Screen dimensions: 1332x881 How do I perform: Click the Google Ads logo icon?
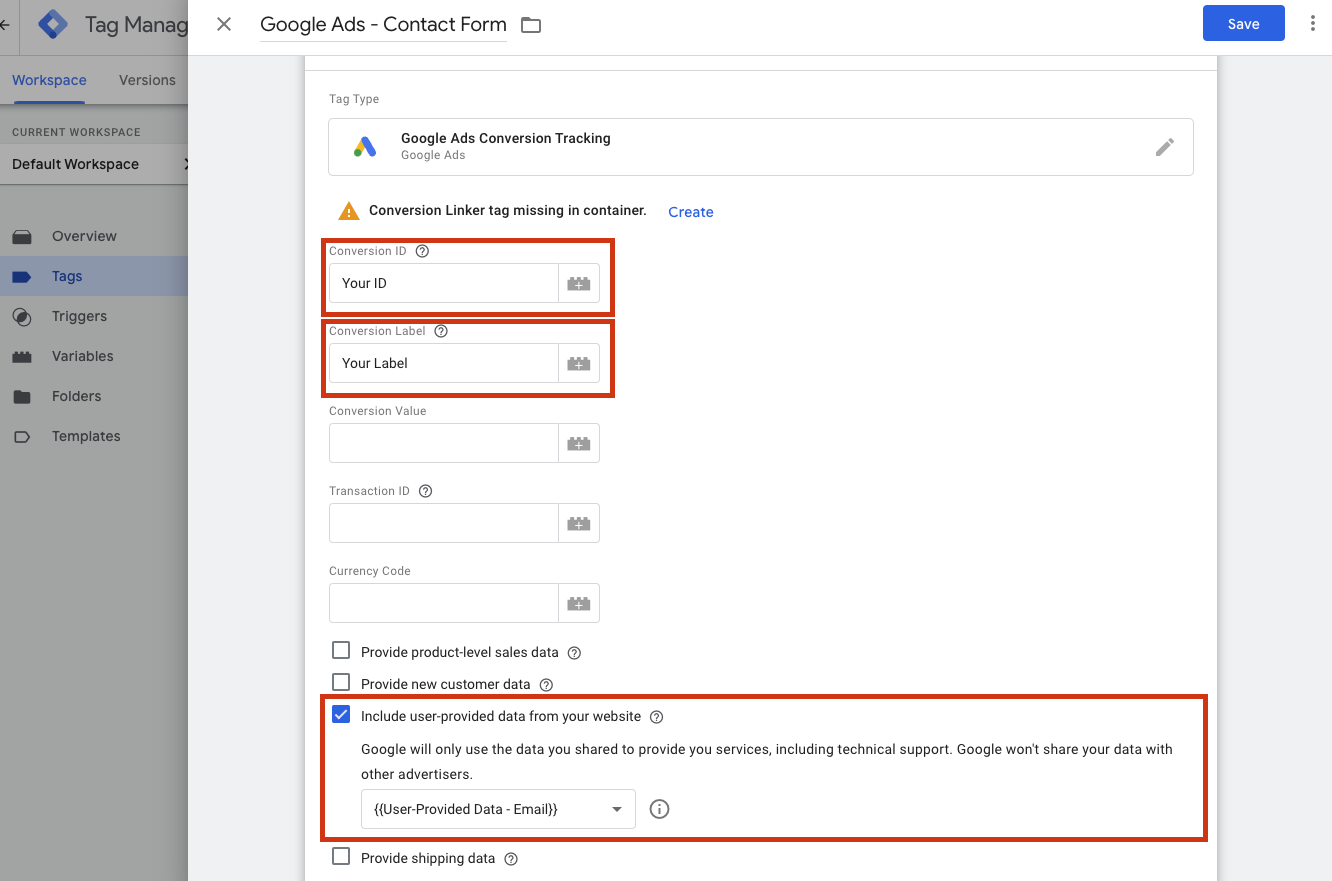365,147
